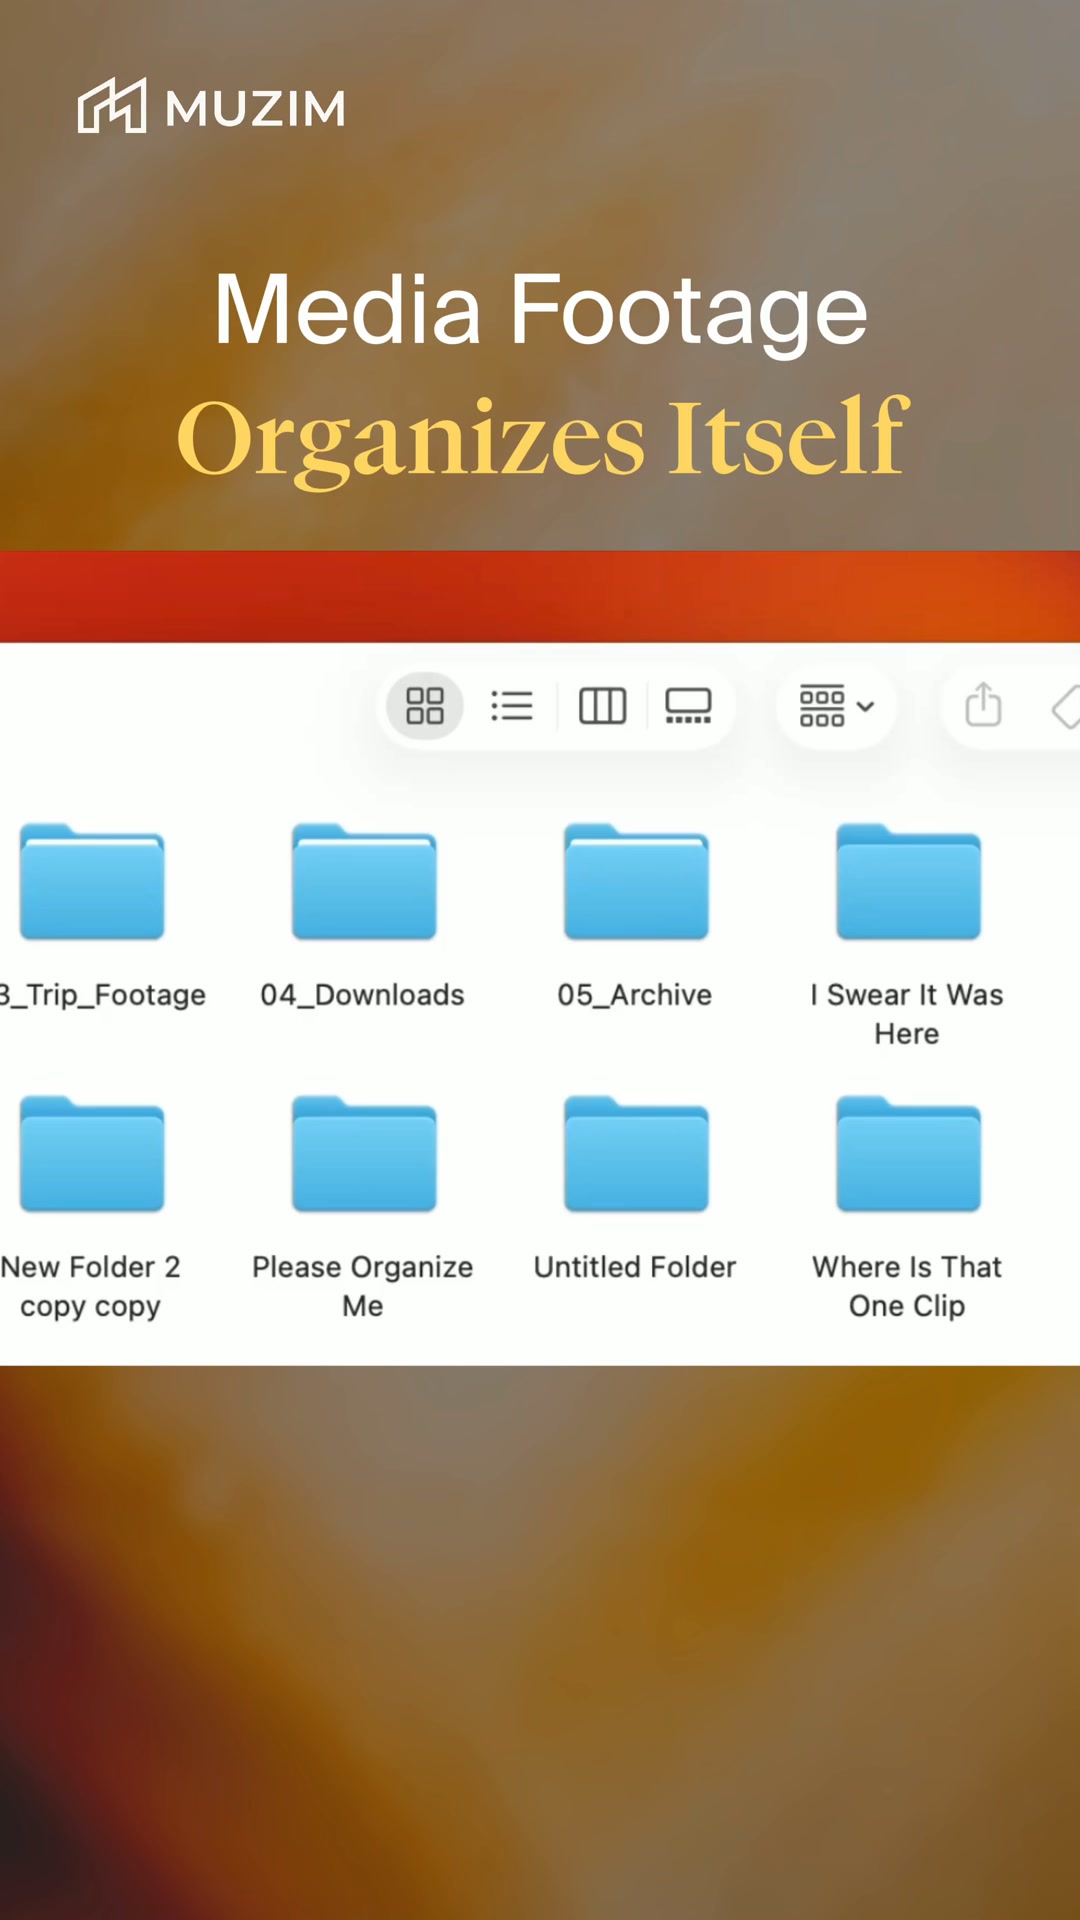Screen dimensions: 1080x1920
Task: Click the Where Is That One Clip label
Action: pyautogui.click(x=907, y=1286)
